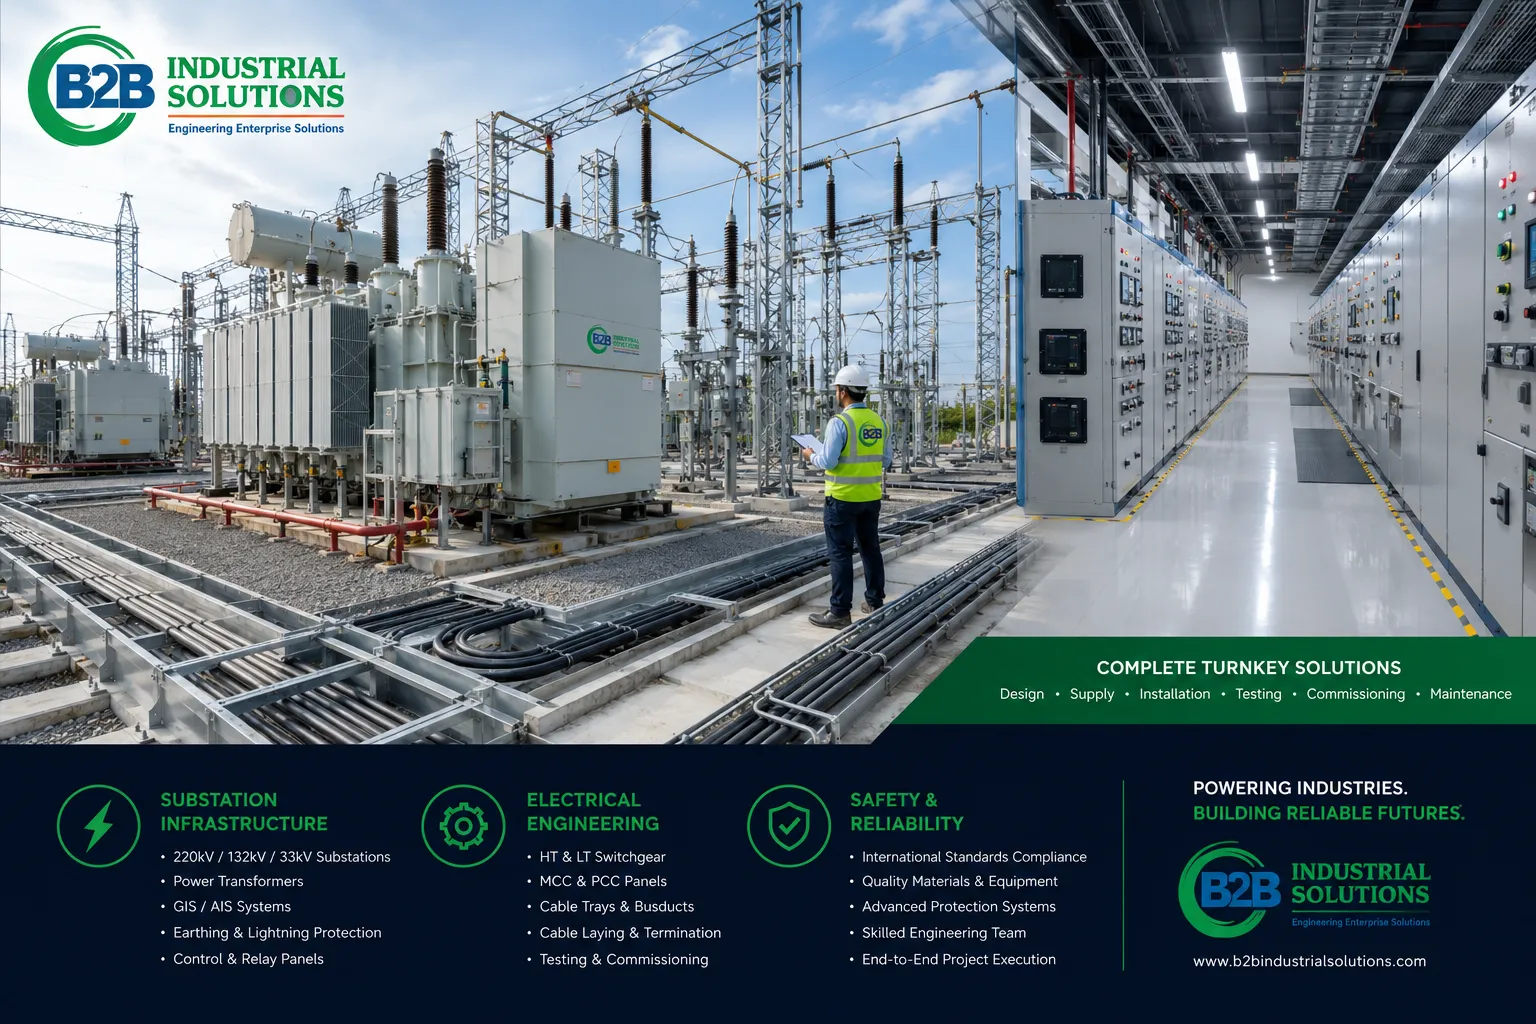1536x1024 pixels.
Task: Select 'Maintenance' in the turnkey banner
Action: coord(1470,694)
